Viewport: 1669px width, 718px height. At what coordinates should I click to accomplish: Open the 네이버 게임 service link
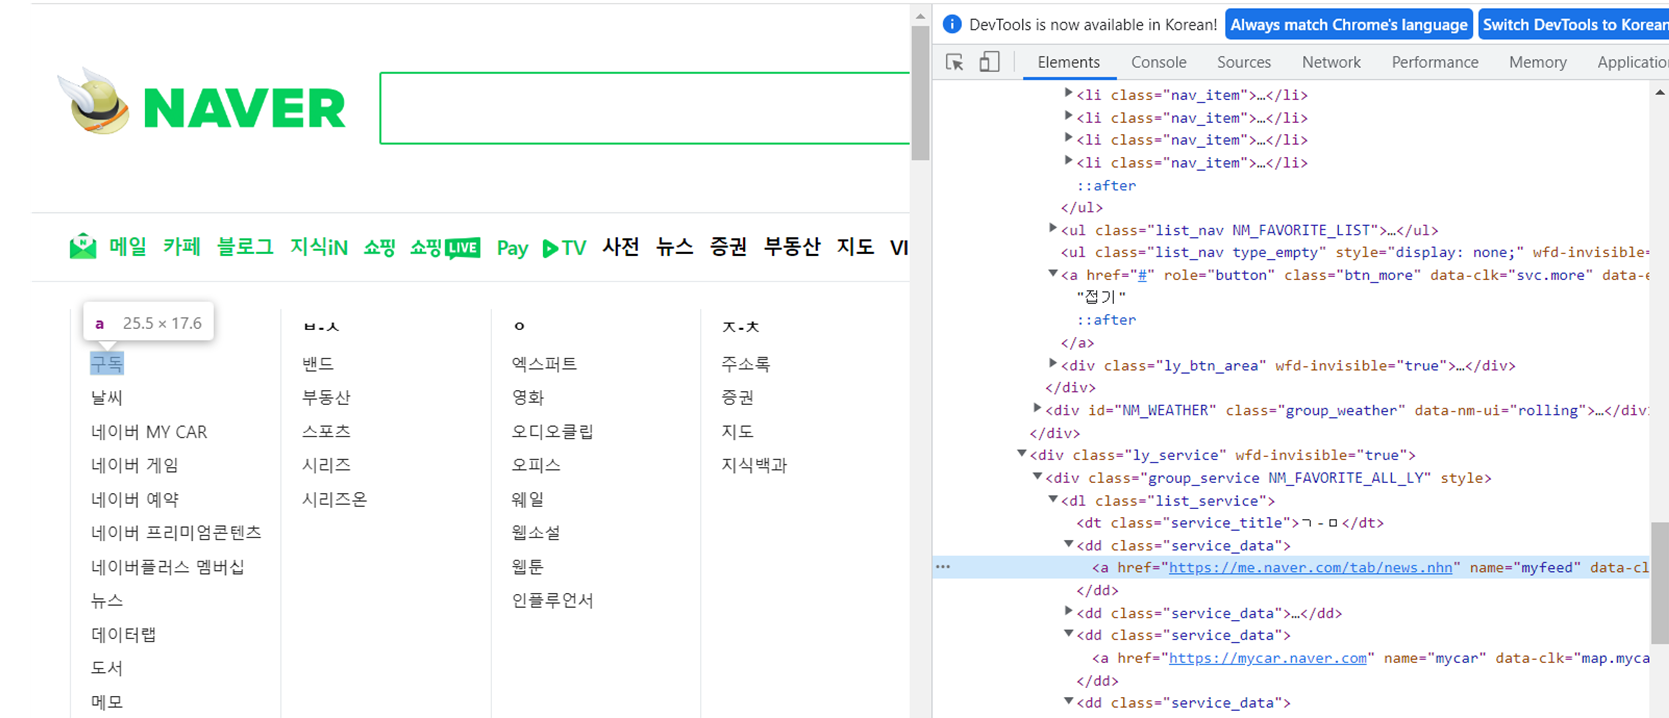tap(135, 465)
